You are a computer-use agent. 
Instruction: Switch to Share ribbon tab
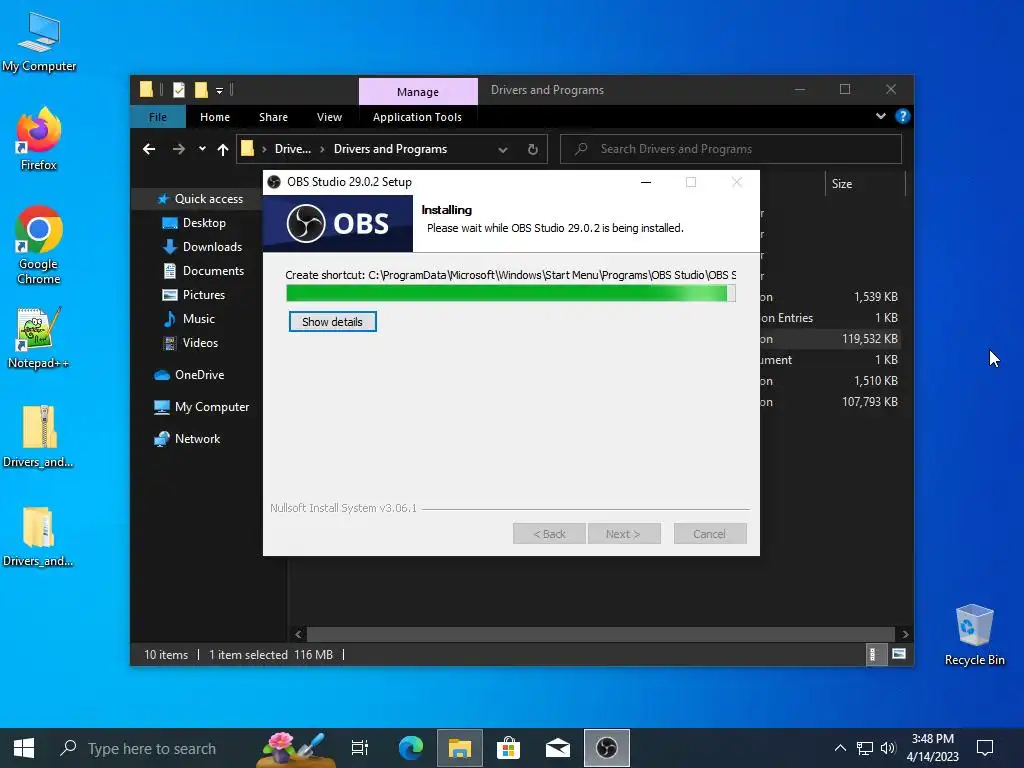(x=273, y=117)
